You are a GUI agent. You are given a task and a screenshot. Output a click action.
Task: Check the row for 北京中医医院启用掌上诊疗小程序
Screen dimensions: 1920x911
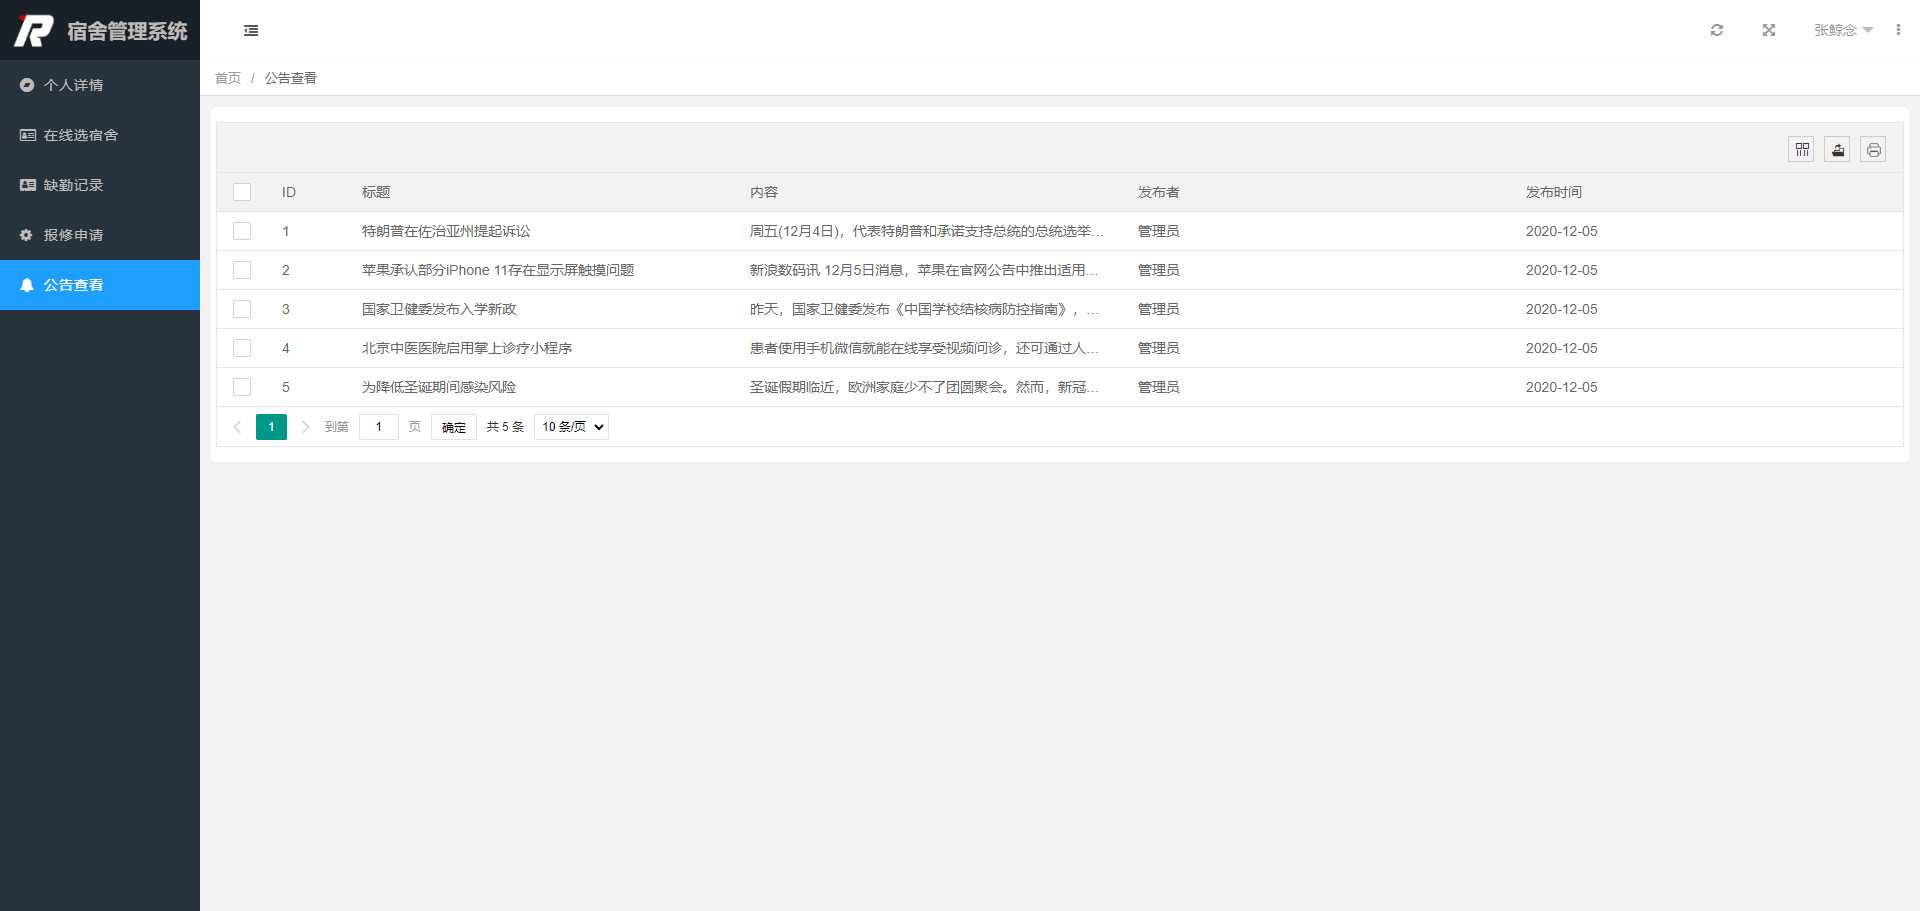[242, 348]
